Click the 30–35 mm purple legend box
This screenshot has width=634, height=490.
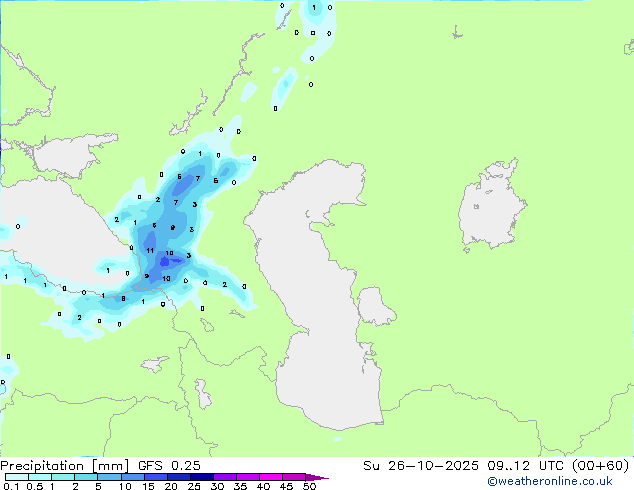pos(225,477)
